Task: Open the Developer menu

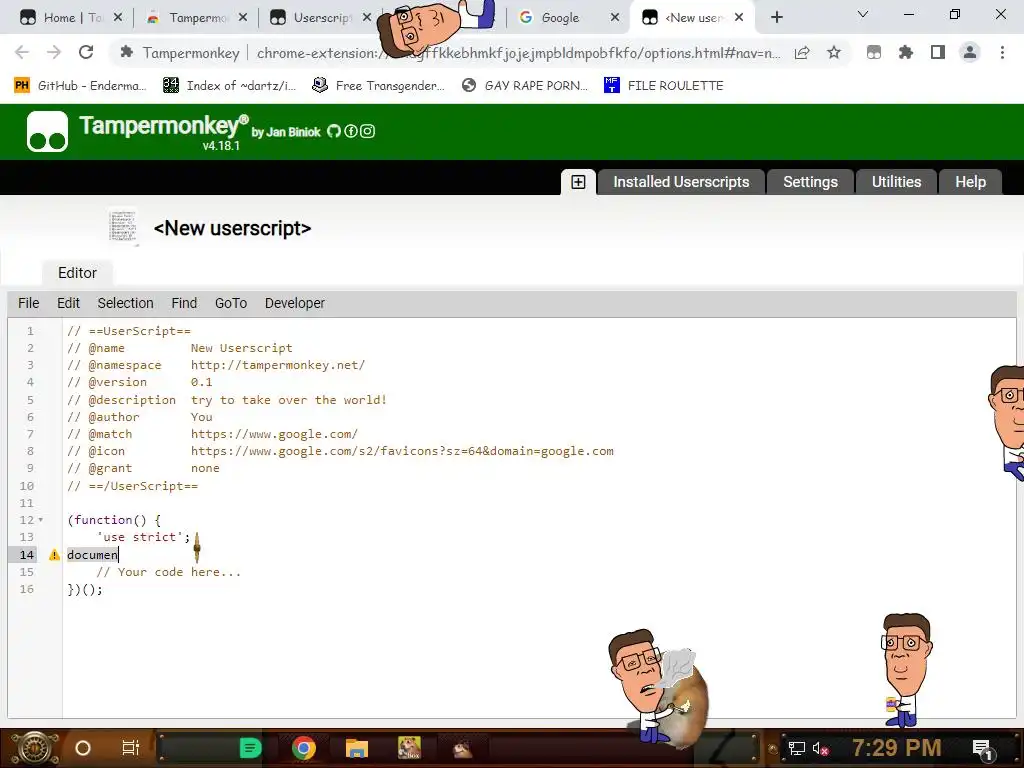Action: click(x=295, y=303)
